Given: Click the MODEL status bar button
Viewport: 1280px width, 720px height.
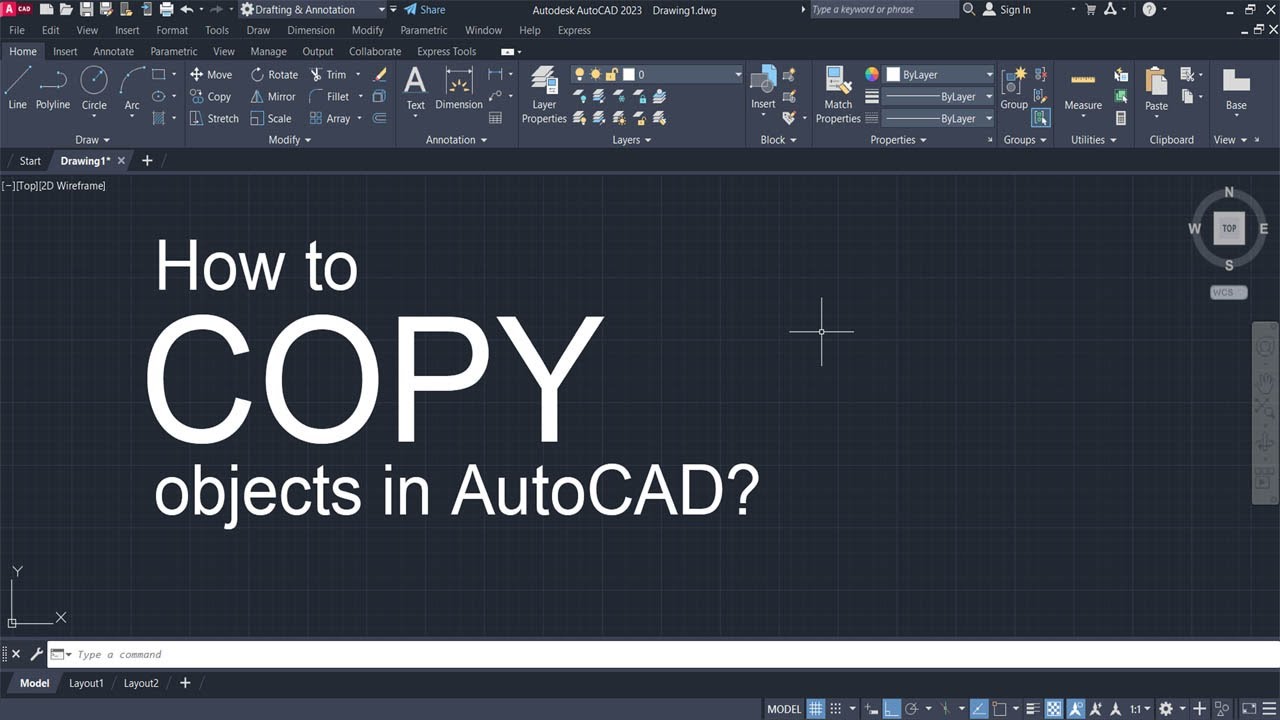Looking at the screenshot, I should coord(784,709).
